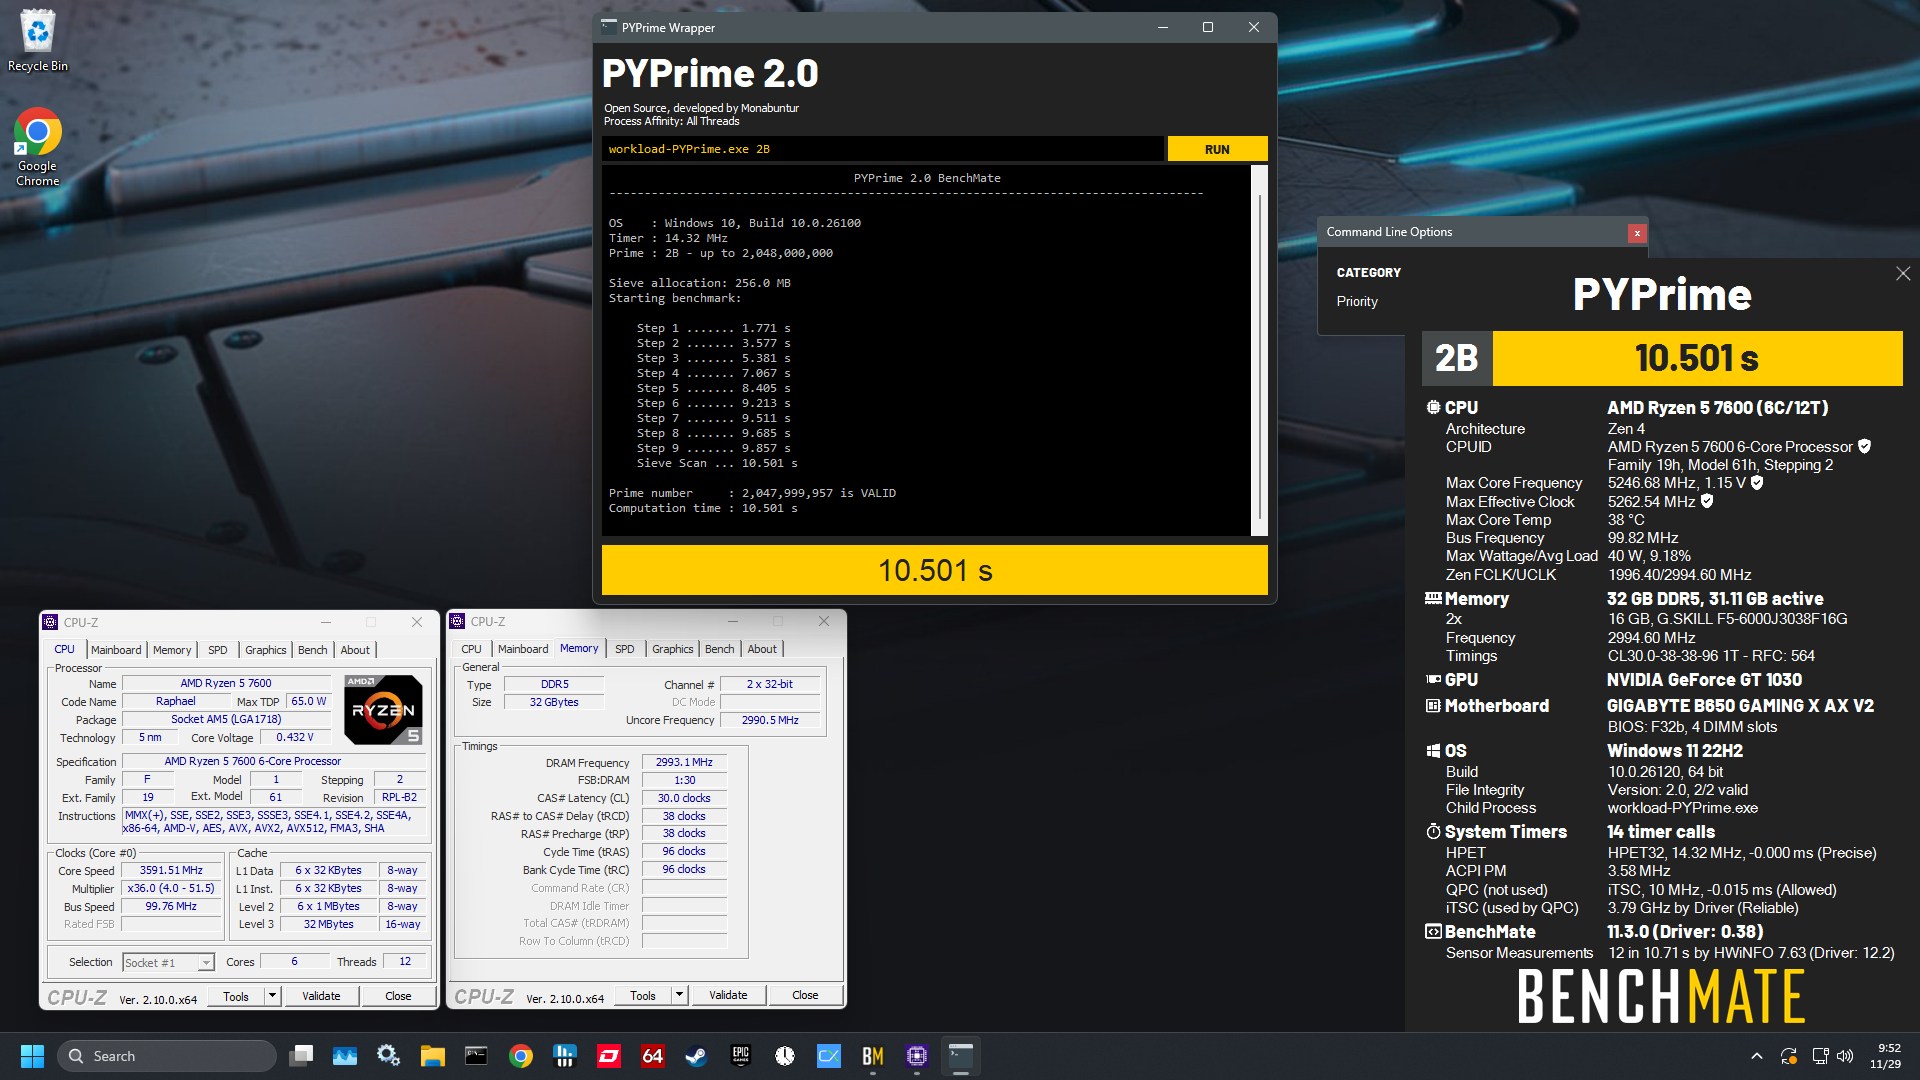Click the DRAM Frequency value 2993.1 MHz
The image size is (1920, 1080).
(x=684, y=762)
